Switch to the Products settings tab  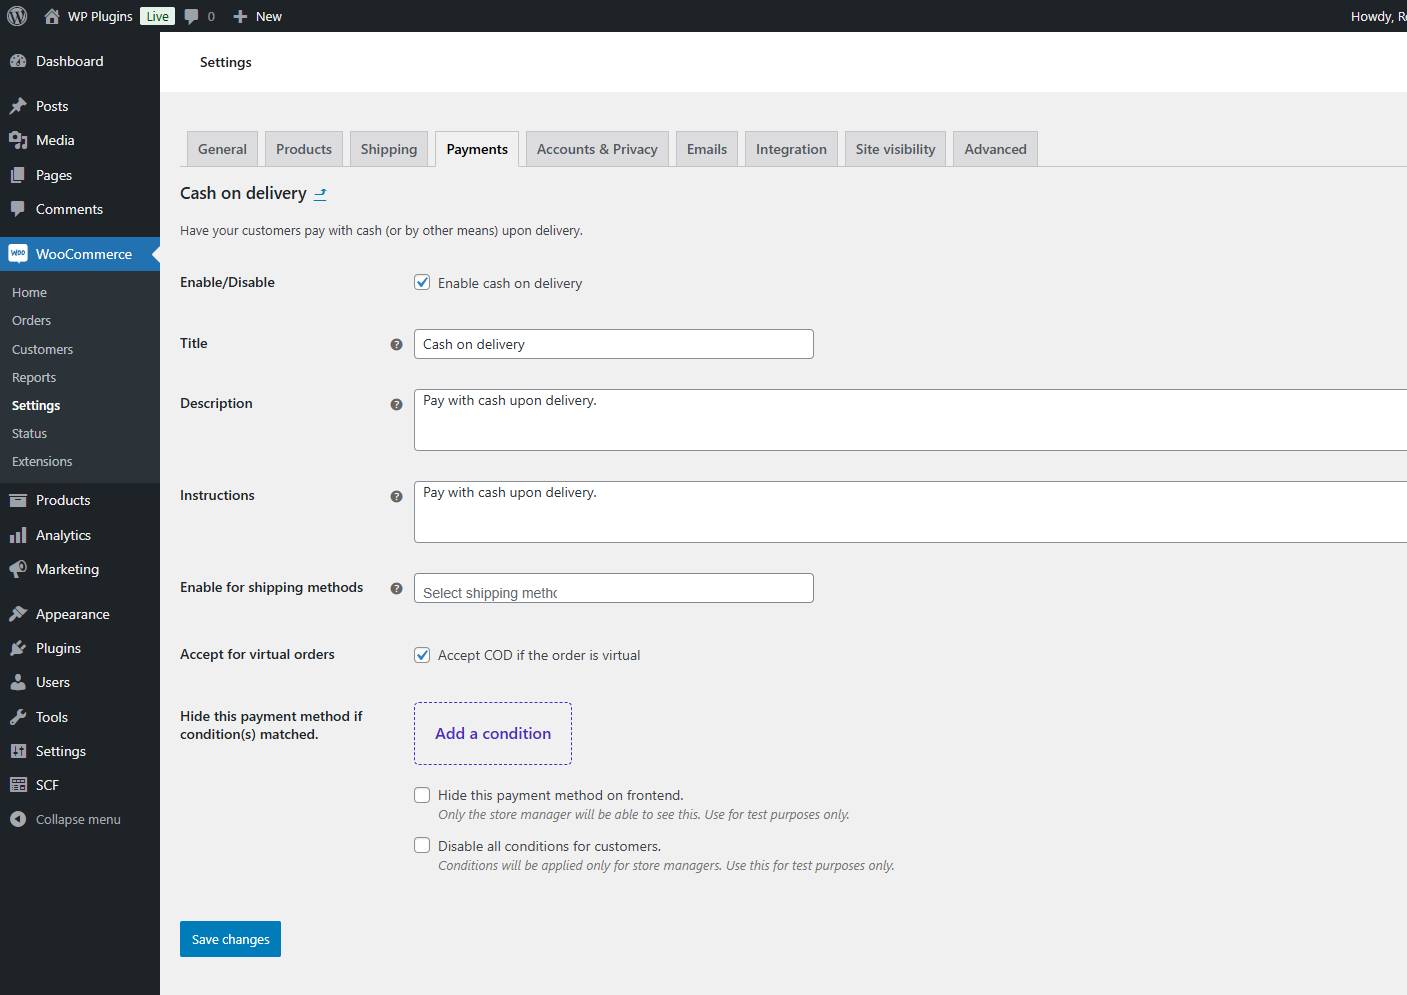(304, 149)
